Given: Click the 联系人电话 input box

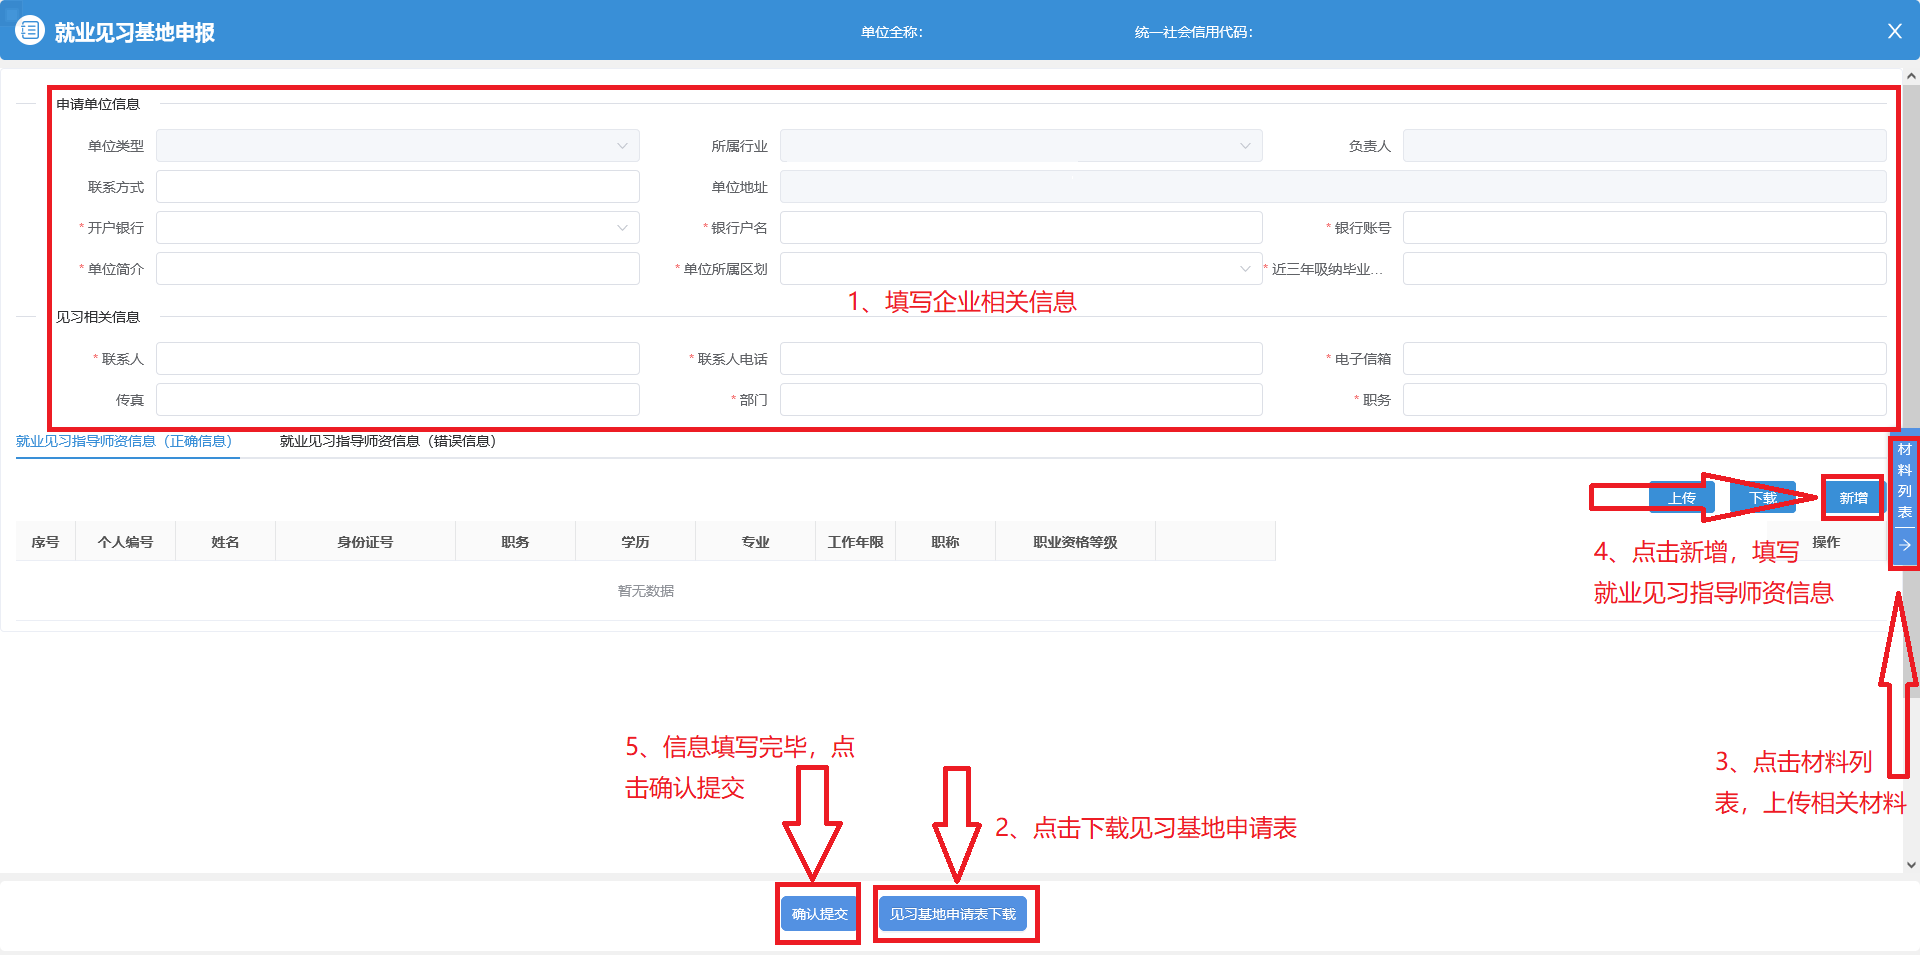Looking at the screenshot, I should [1020, 359].
